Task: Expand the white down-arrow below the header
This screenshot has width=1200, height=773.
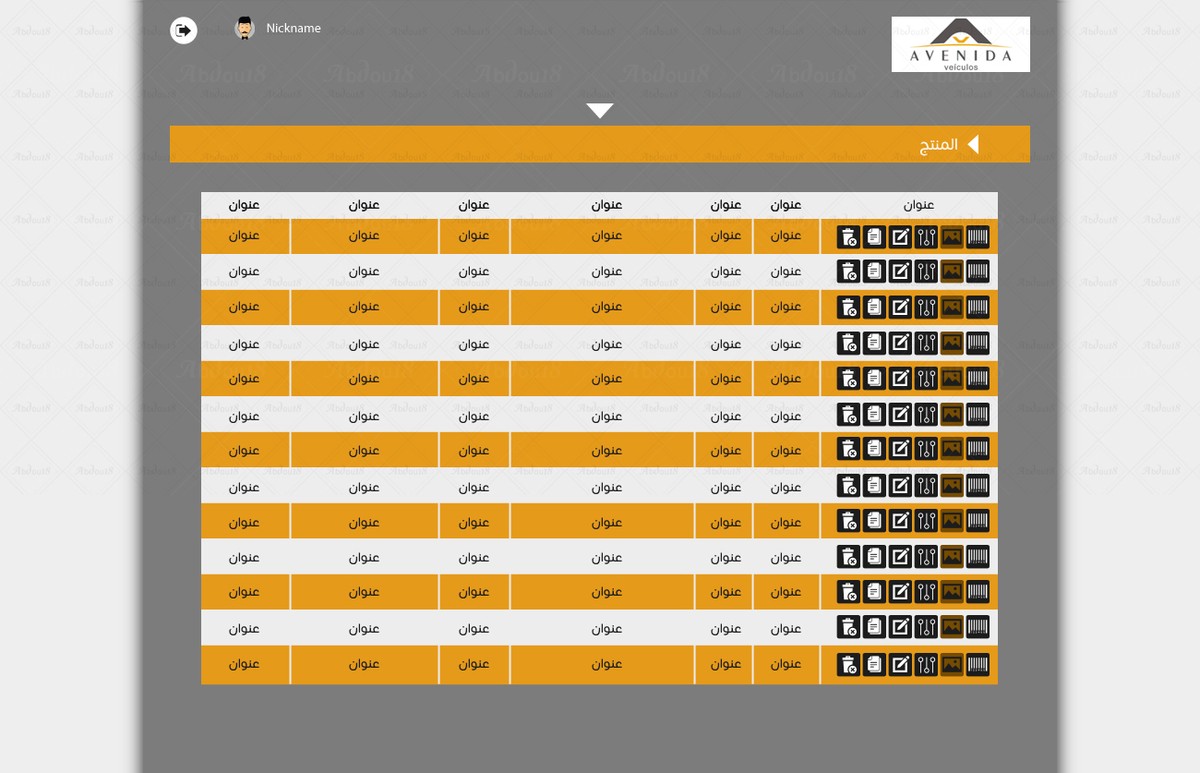Action: click(600, 111)
